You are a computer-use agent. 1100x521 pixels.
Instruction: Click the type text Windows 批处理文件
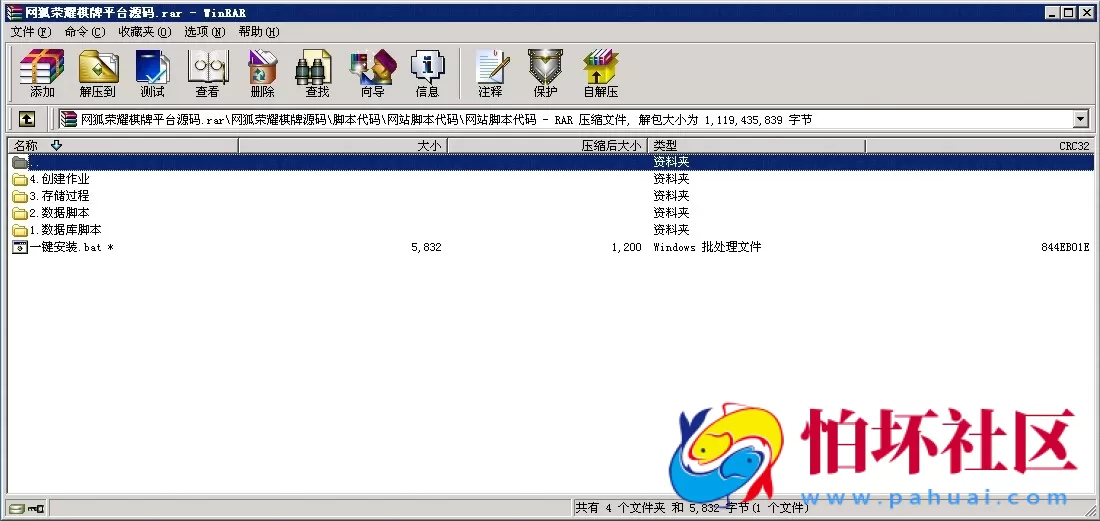[707, 247]
